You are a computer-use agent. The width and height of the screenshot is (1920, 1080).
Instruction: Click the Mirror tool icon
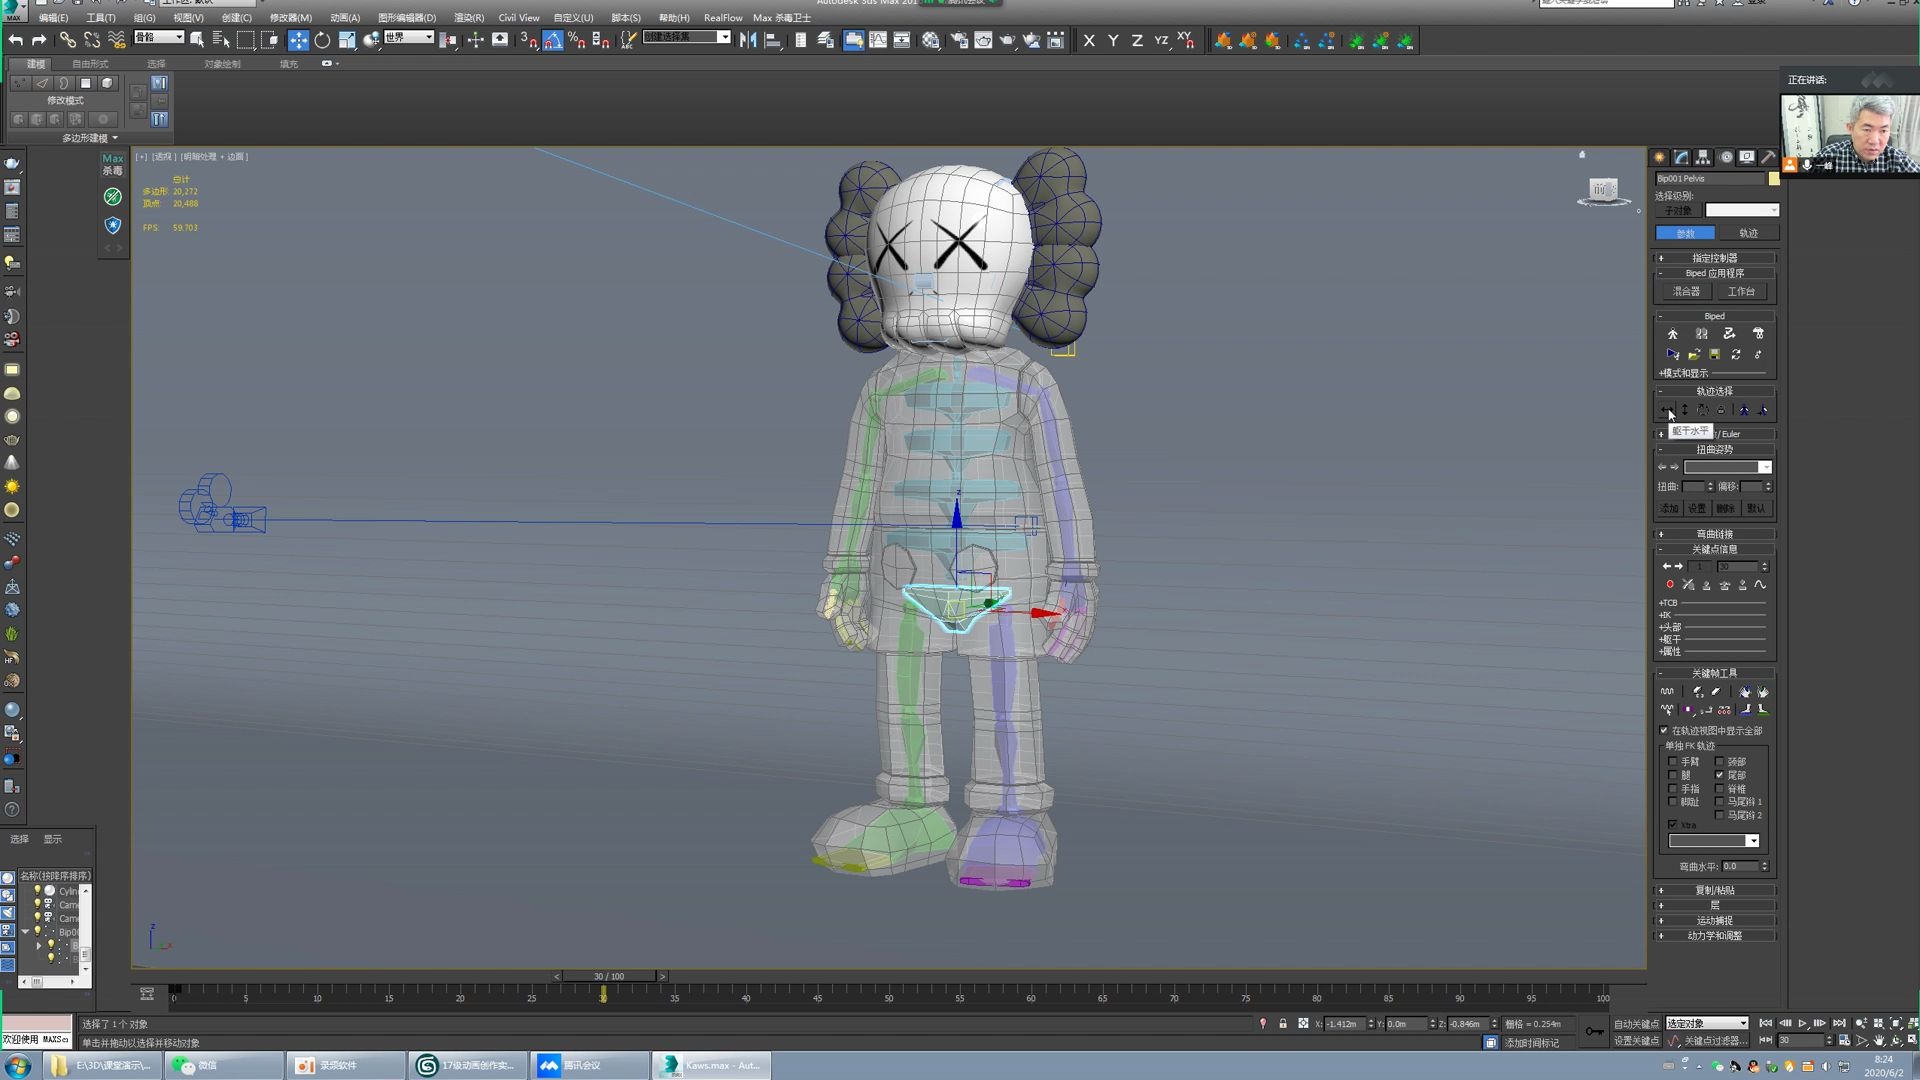748,40
